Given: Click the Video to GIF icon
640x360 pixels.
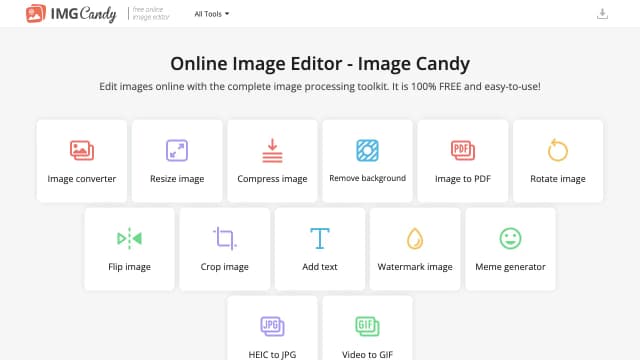Looking at the screenshot, I should 367,327.
